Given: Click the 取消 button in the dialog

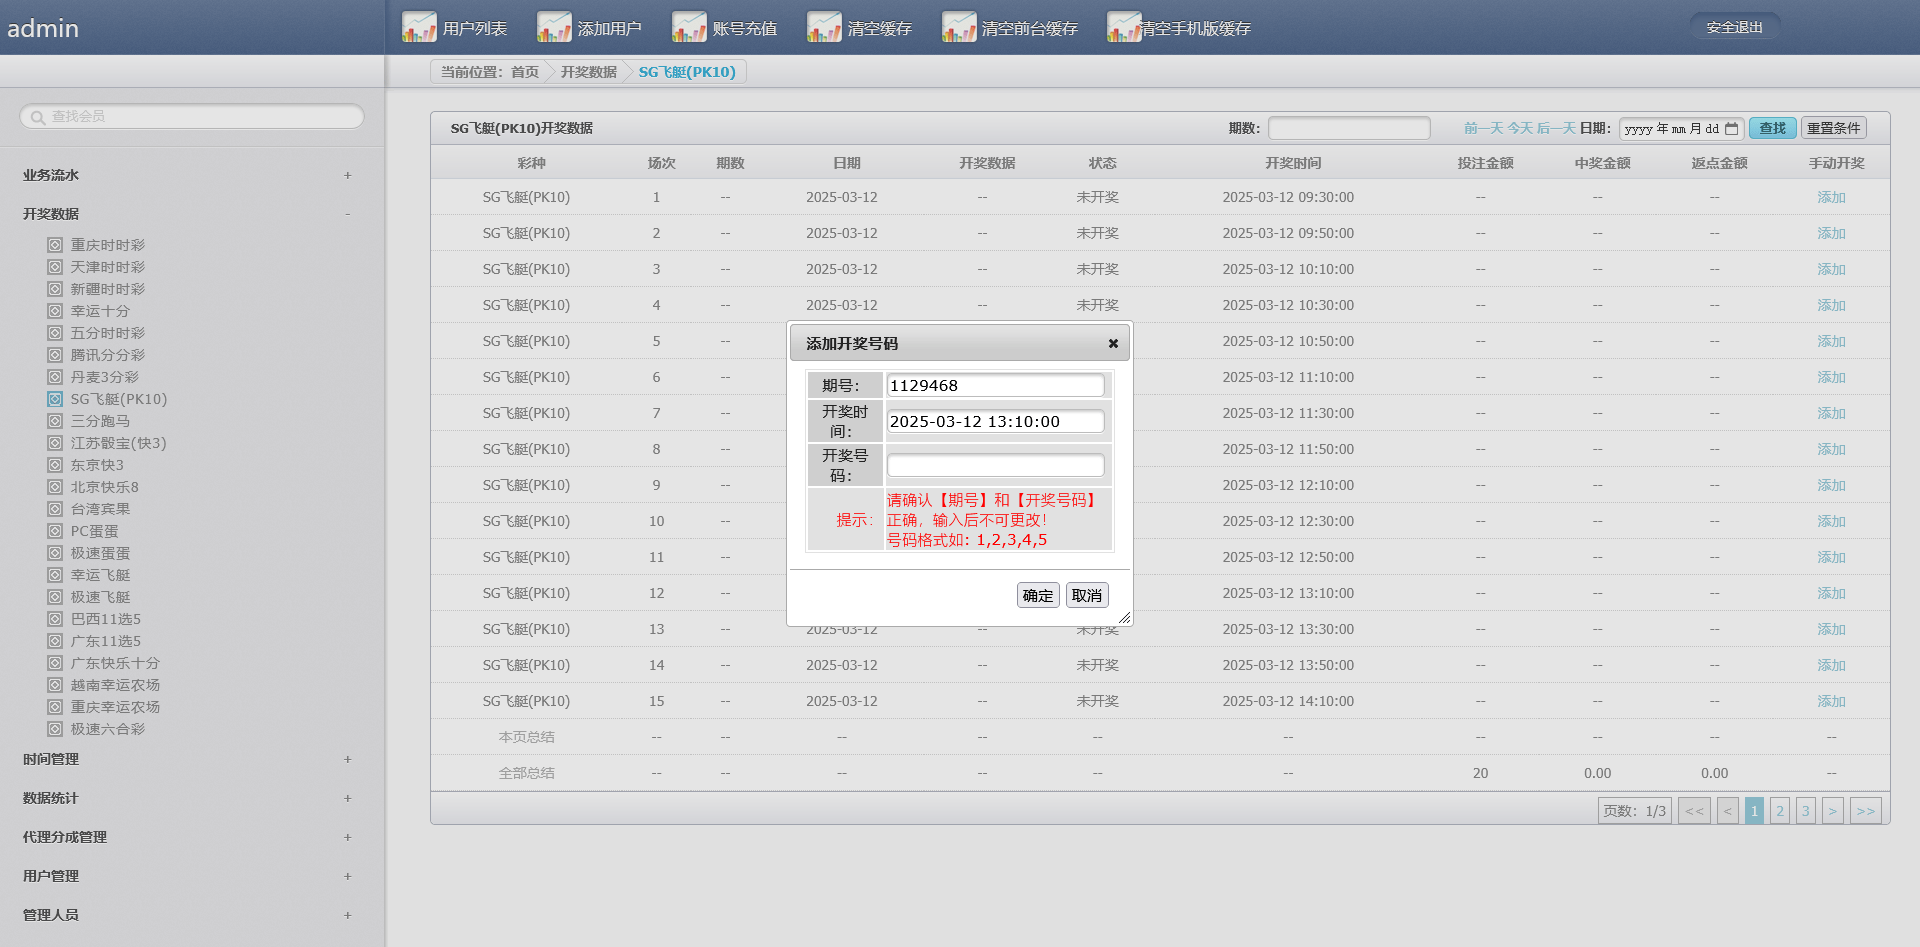Looking at the screenshot, I should (1086, 596).
